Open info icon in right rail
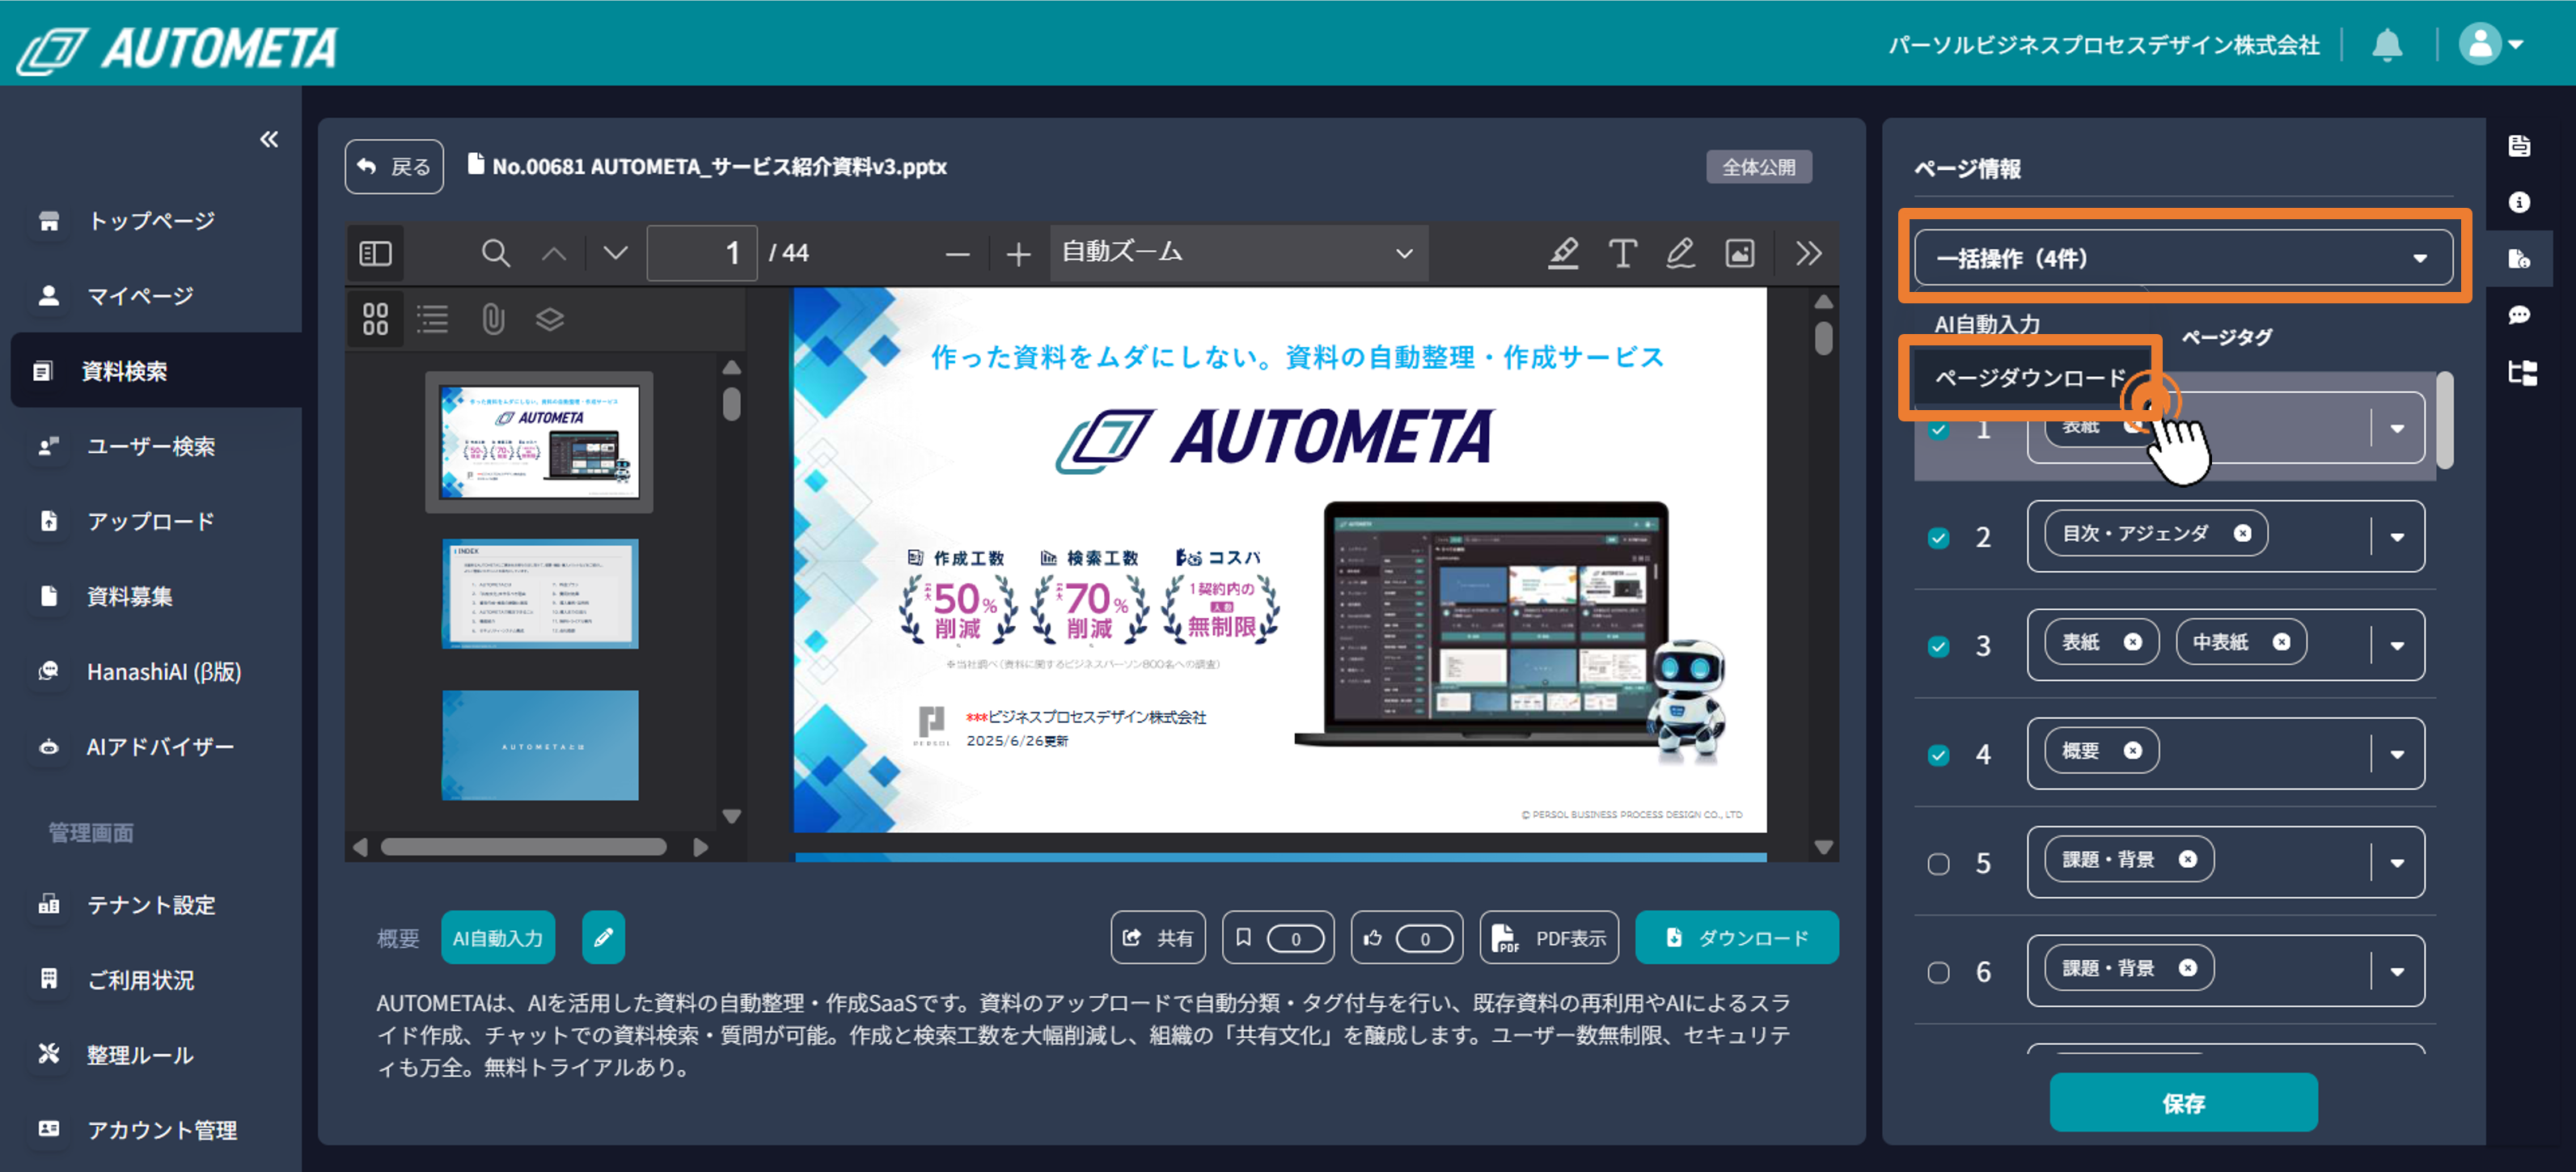Image resolution: width=2576 pixels, height=1172 pixels. 2519,203
